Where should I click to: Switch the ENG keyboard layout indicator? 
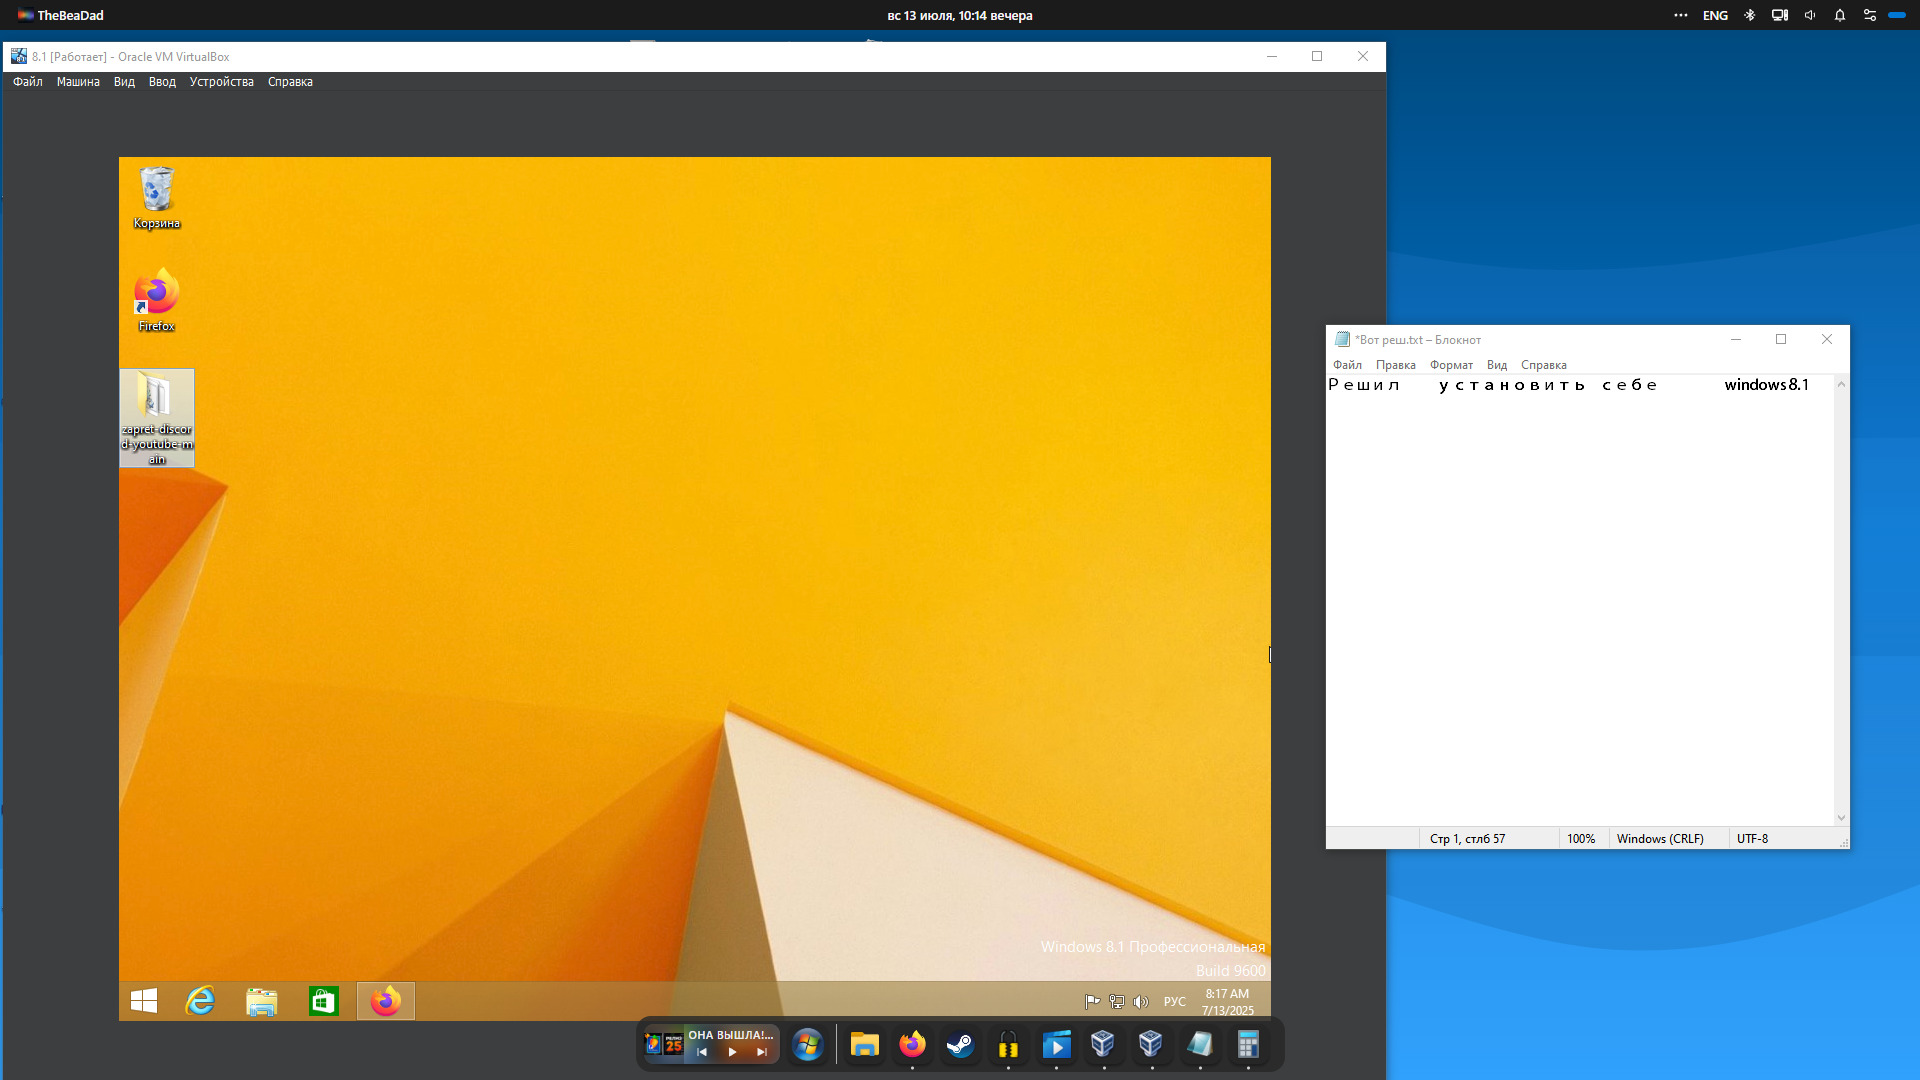tap(1715, 15)
